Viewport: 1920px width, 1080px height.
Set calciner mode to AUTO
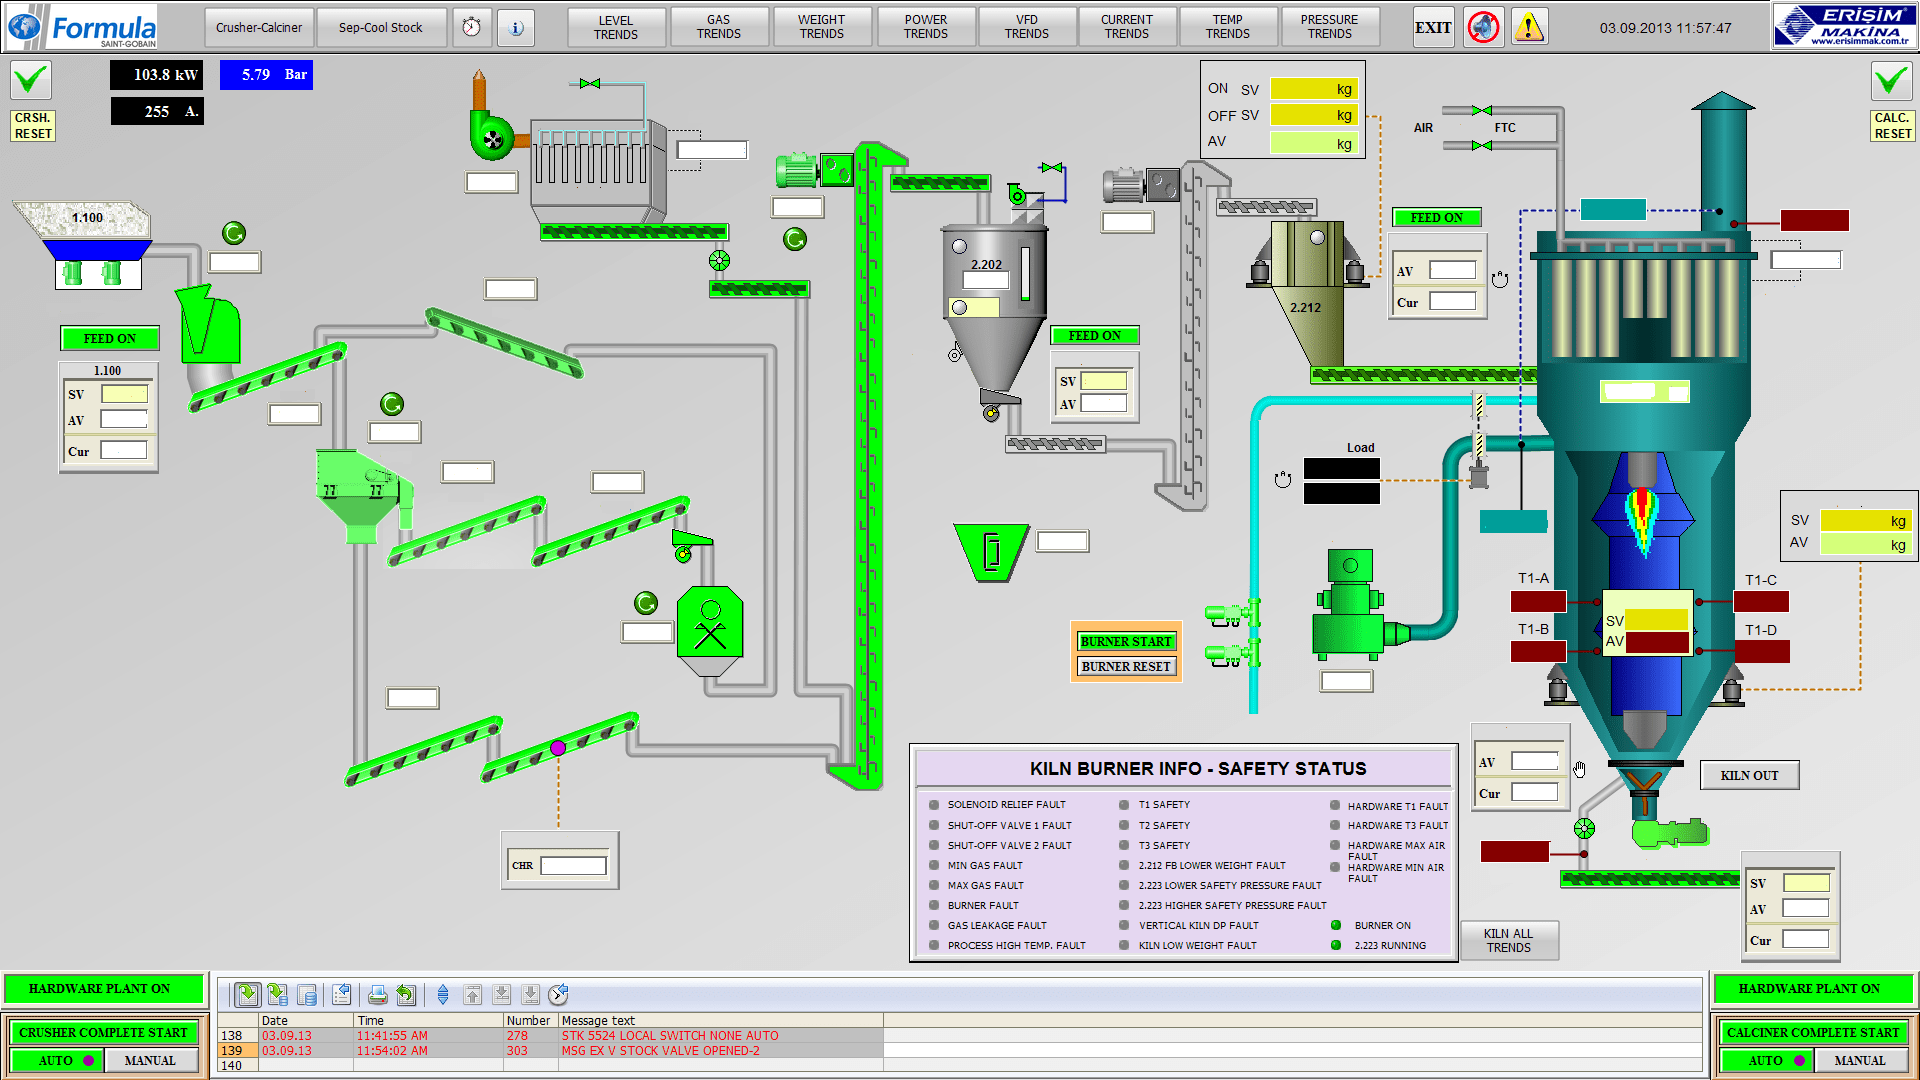tap(1766, 1060)
